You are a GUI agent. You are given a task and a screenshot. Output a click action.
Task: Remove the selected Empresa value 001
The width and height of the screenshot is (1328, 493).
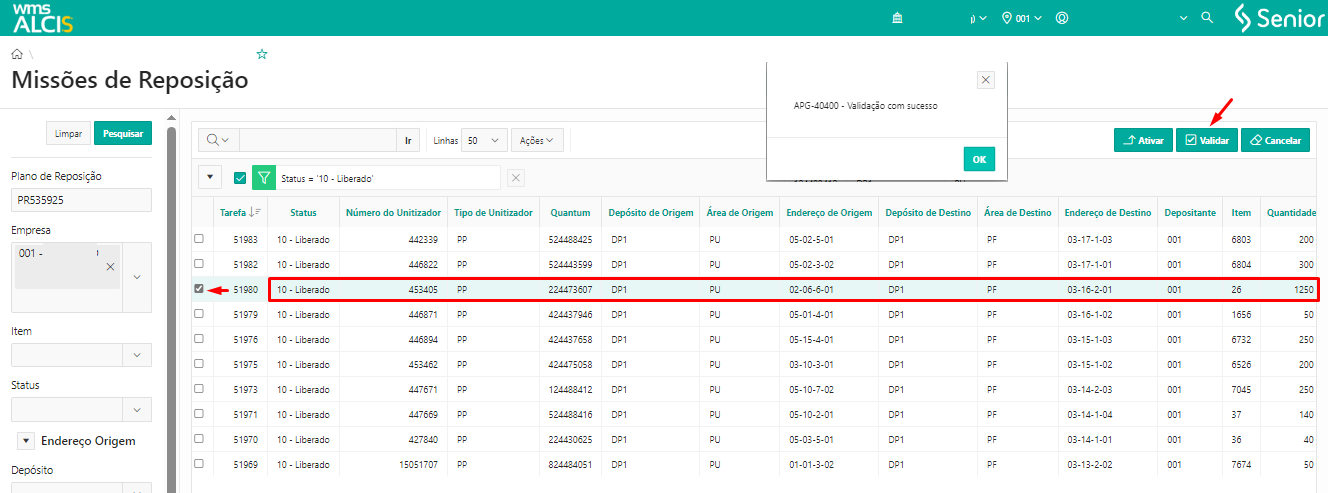pos(110,266)
